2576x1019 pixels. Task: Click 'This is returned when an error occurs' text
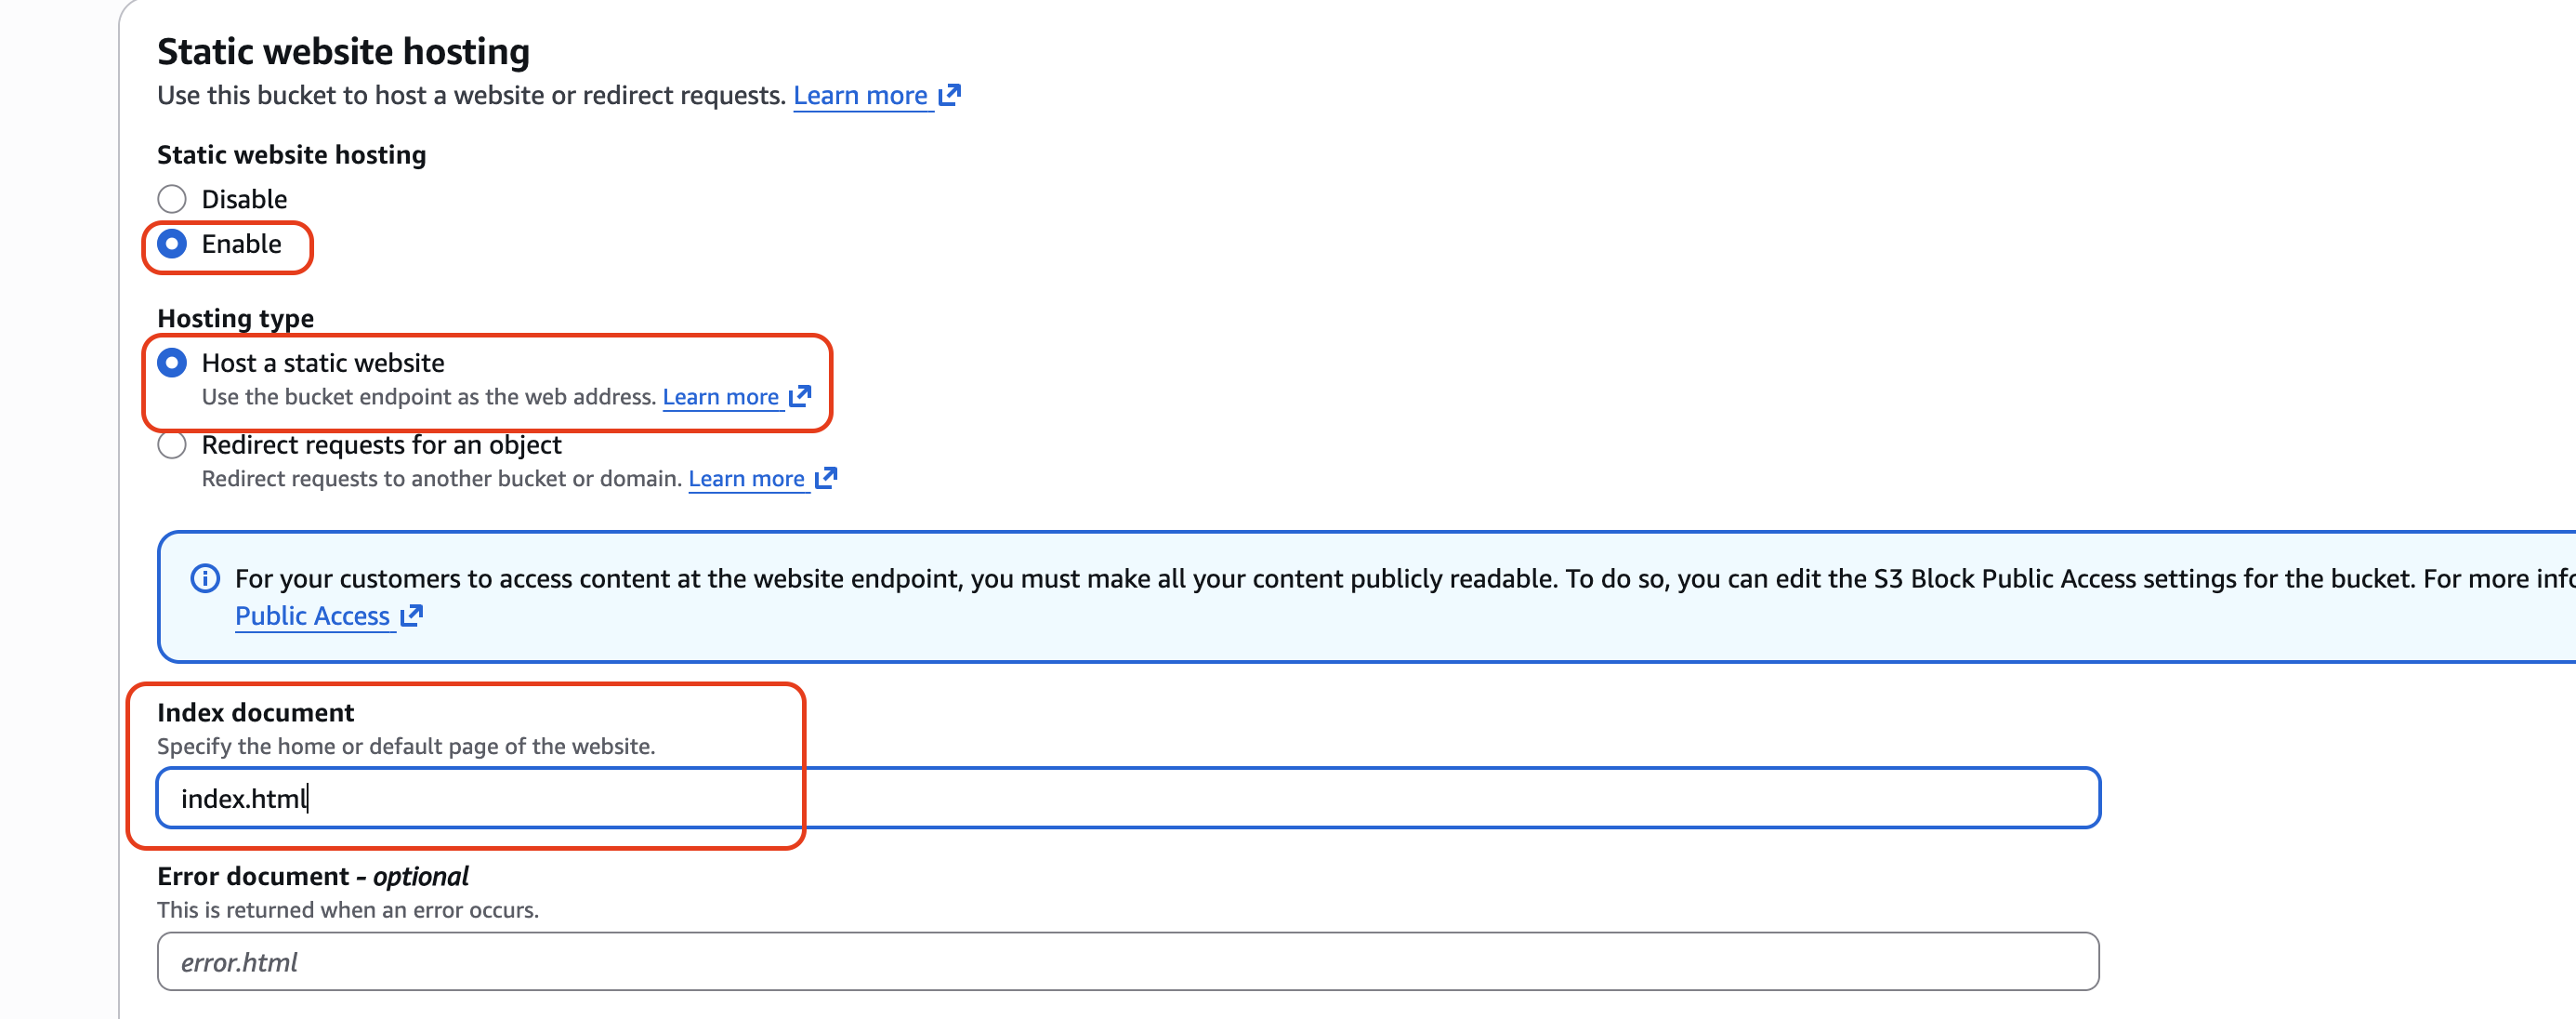pyautogui.click(x=347, y=910)
